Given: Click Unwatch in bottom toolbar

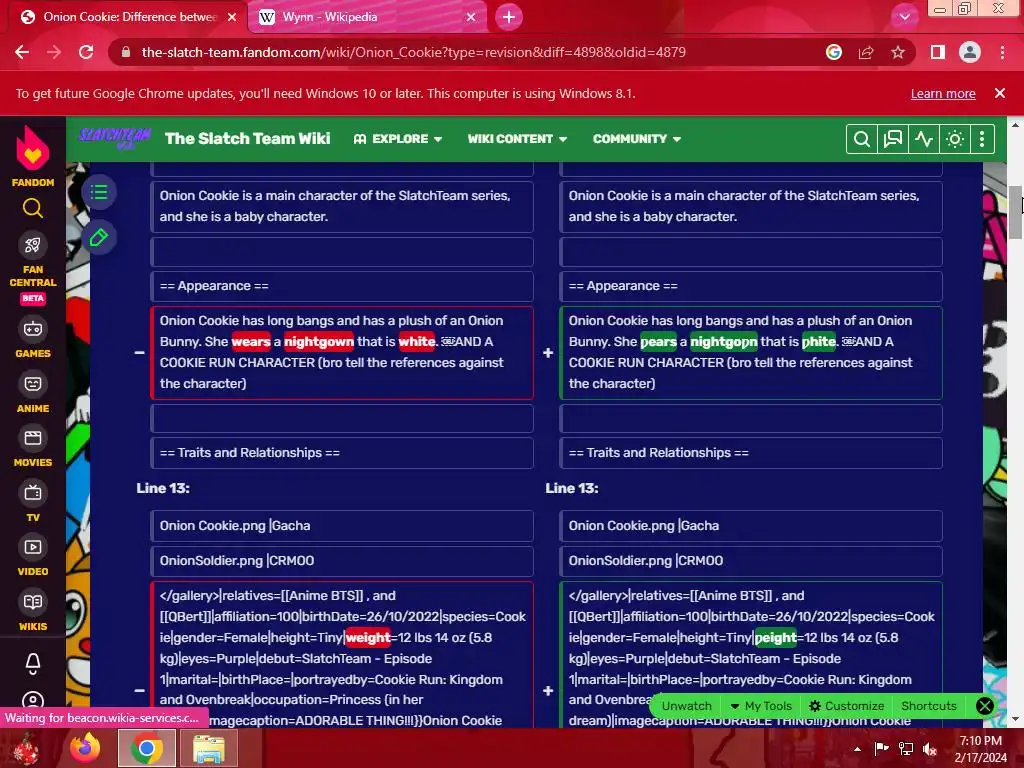Looking at the screenshot, I should [x=686, y=706].
